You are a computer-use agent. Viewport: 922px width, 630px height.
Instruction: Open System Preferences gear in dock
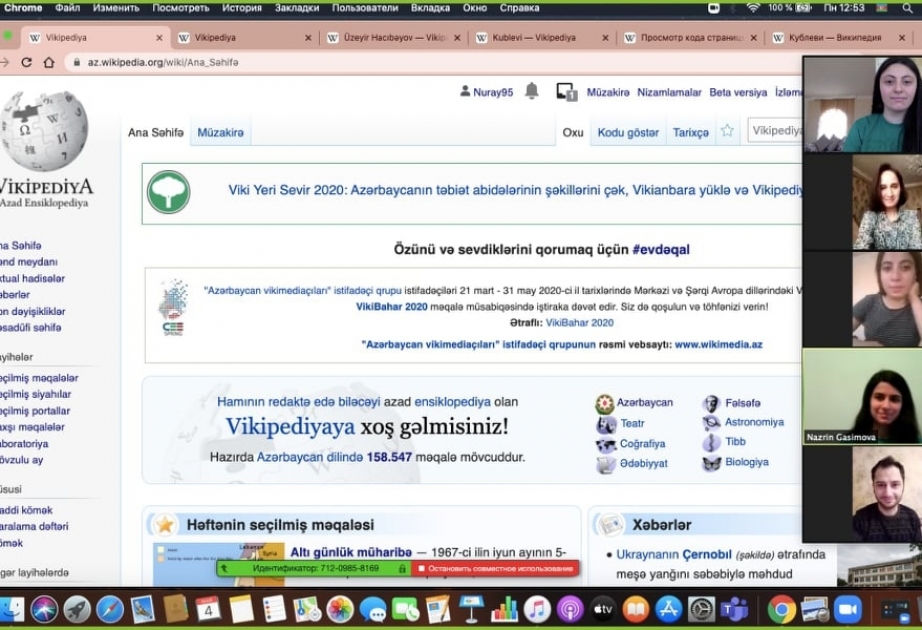pos(701,609)
